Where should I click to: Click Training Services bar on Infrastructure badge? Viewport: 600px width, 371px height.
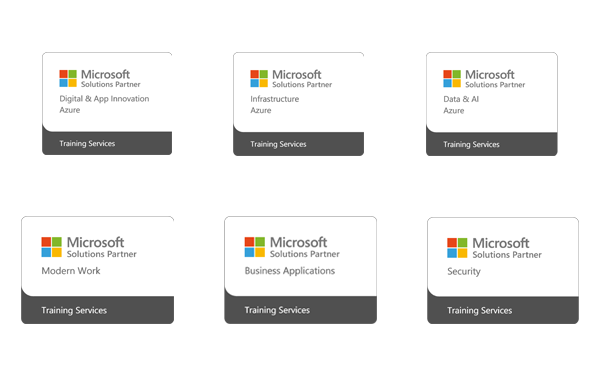point(298,144)
